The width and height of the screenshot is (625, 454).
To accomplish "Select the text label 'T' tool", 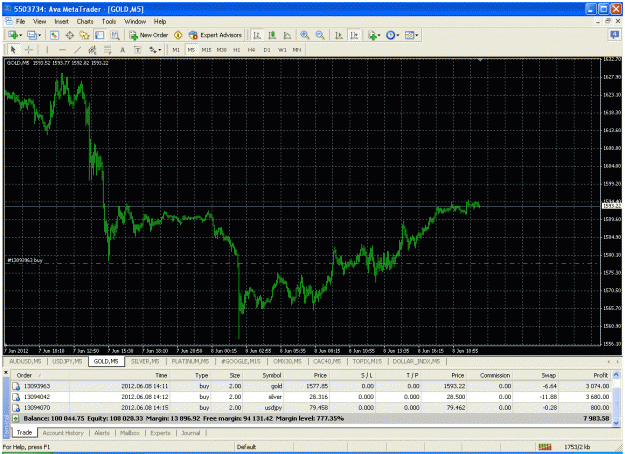I will point(138,49).
